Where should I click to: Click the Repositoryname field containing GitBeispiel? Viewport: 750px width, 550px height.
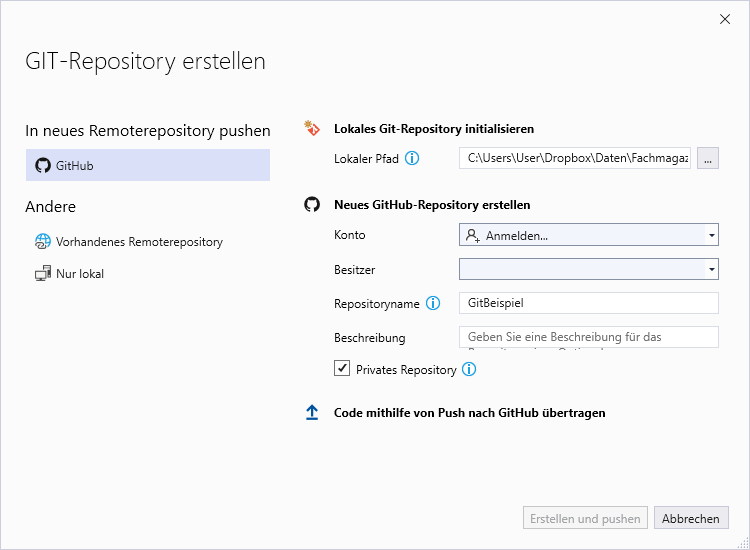point(589,303)
